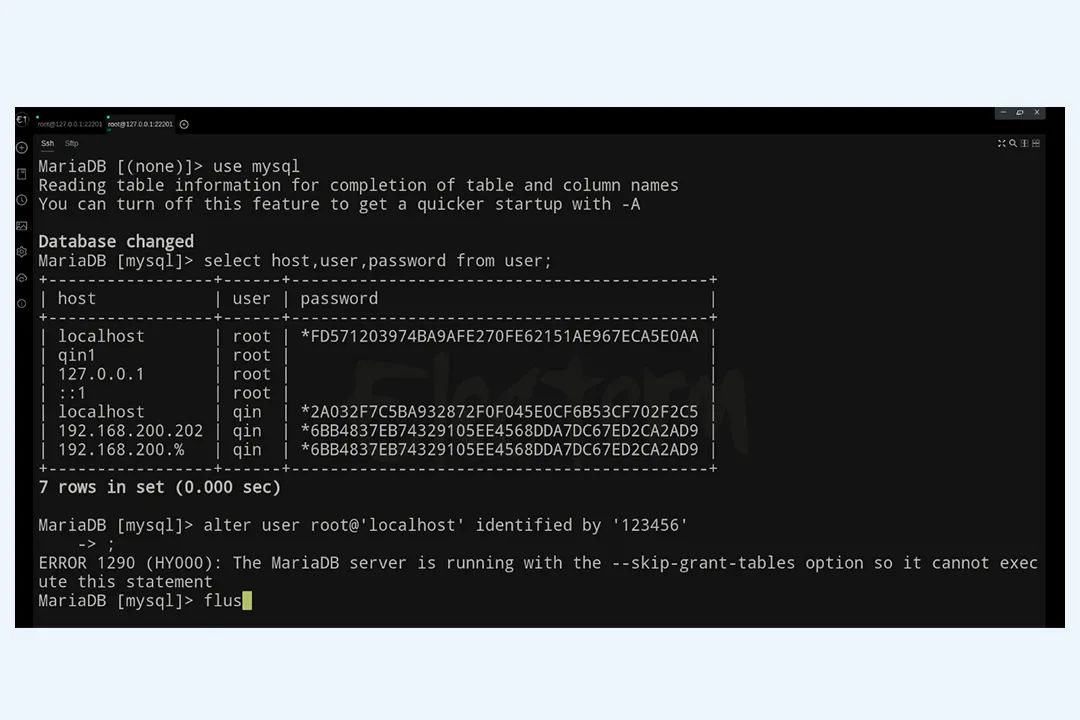This screenshot has height=720, width=1080.
Task: Open terminal themes picture icon
Action: (22, 225)
